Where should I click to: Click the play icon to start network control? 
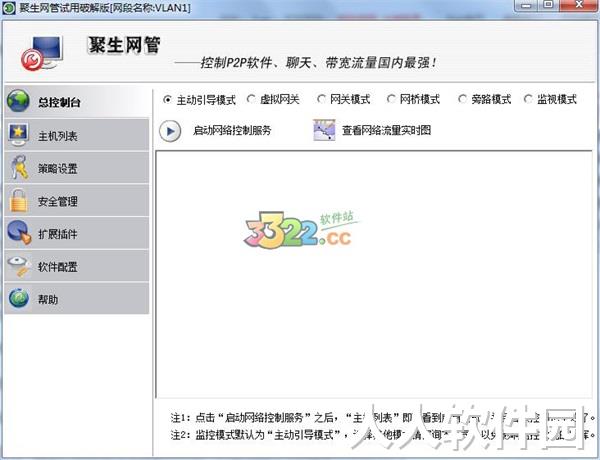170,131
